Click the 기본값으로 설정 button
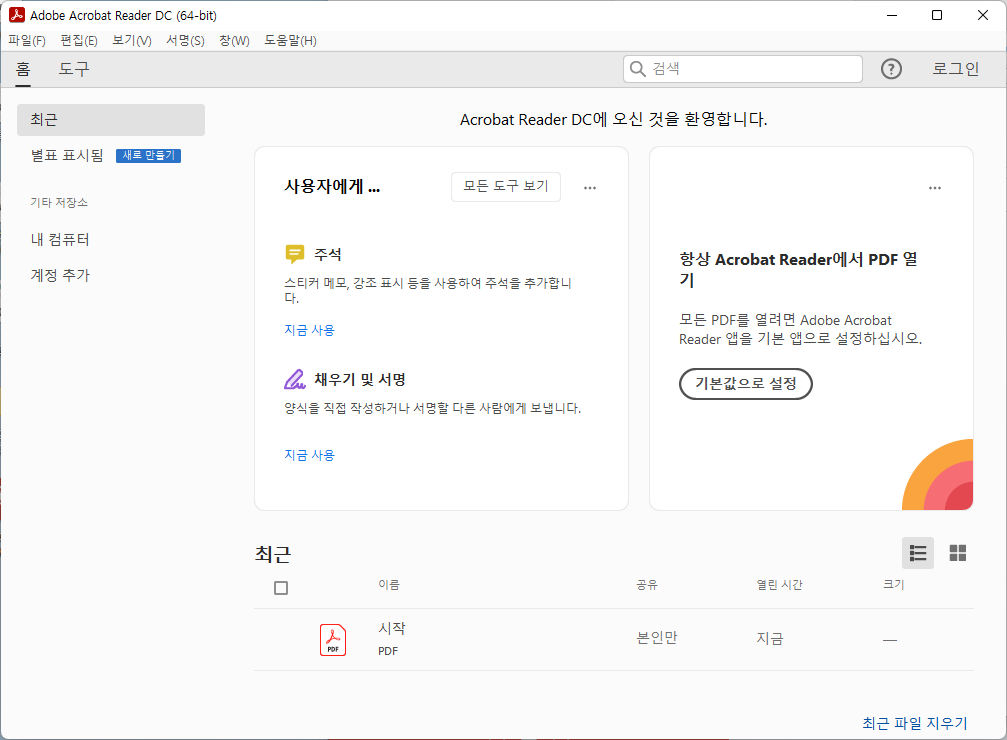Viewport: 1007px width, 740px height. 746,383
